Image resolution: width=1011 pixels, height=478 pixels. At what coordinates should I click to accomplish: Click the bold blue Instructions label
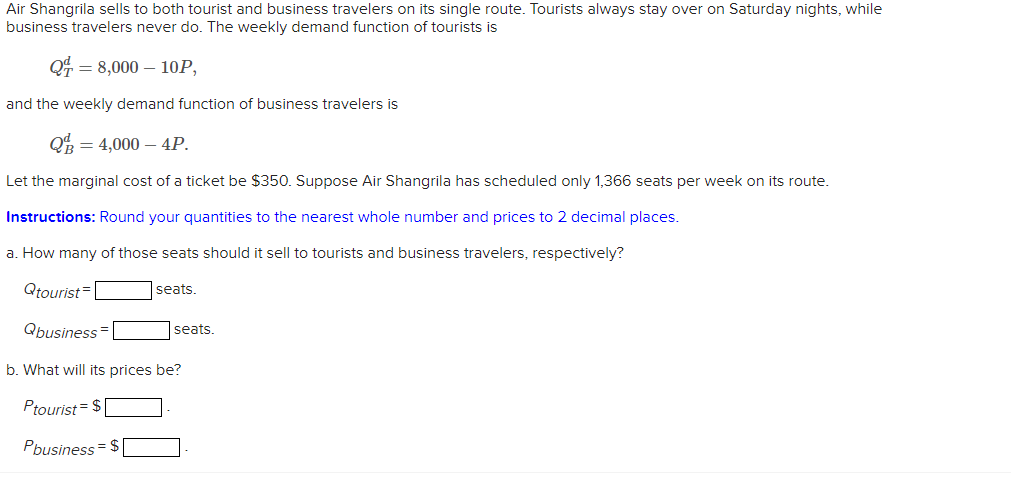tap(51, 217)
